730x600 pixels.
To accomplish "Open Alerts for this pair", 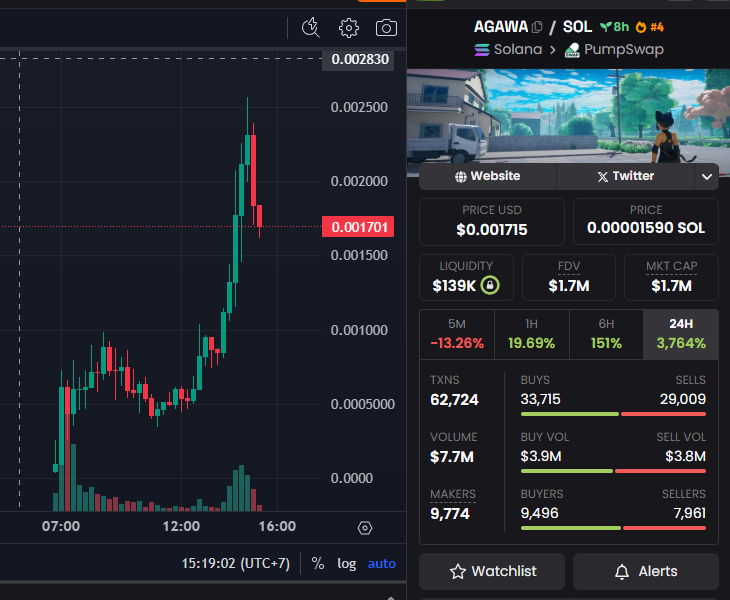I will point(646,572).
